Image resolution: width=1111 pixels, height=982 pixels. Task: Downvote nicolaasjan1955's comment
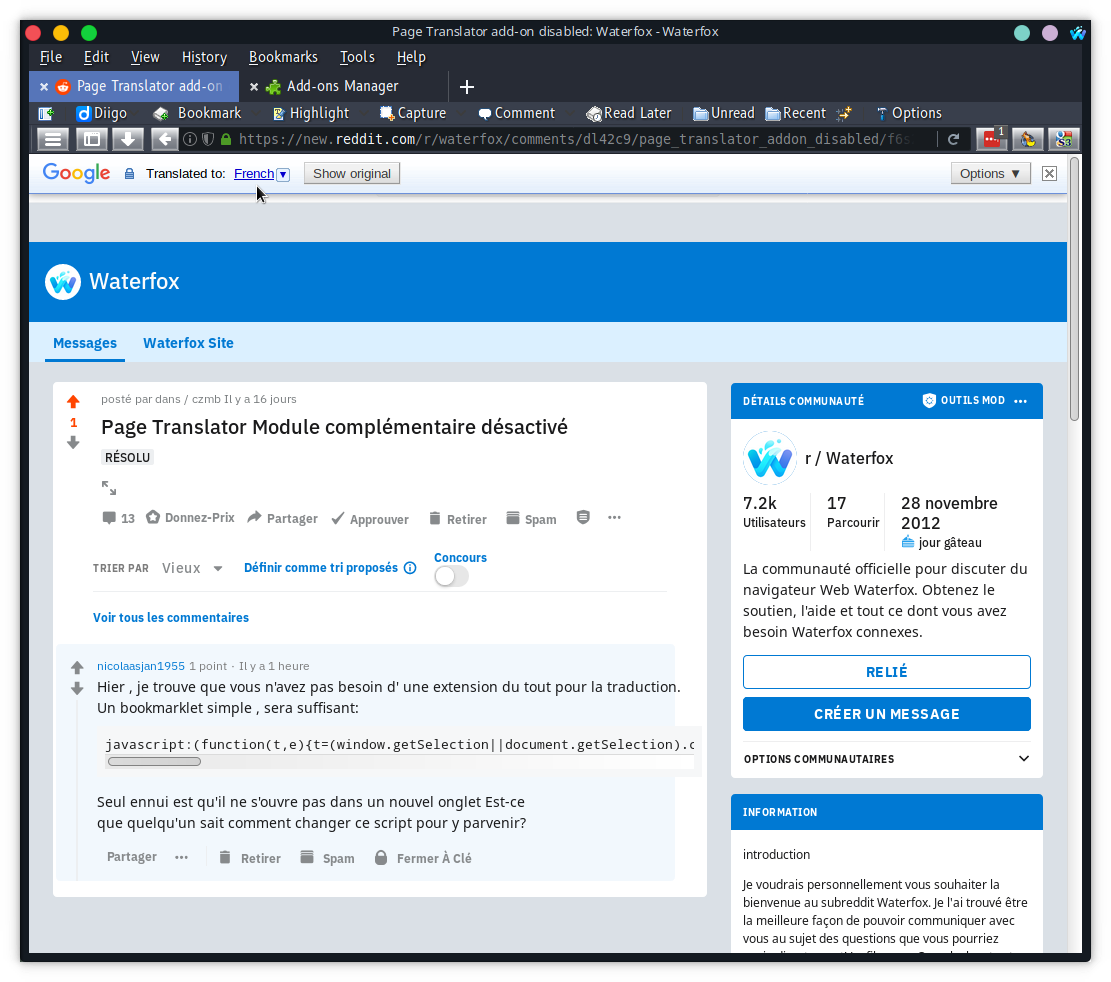point(77,688)
